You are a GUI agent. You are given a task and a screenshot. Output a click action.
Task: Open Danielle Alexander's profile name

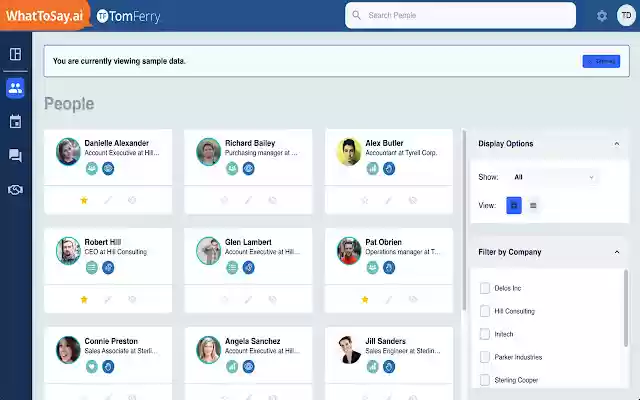point(116,143)
